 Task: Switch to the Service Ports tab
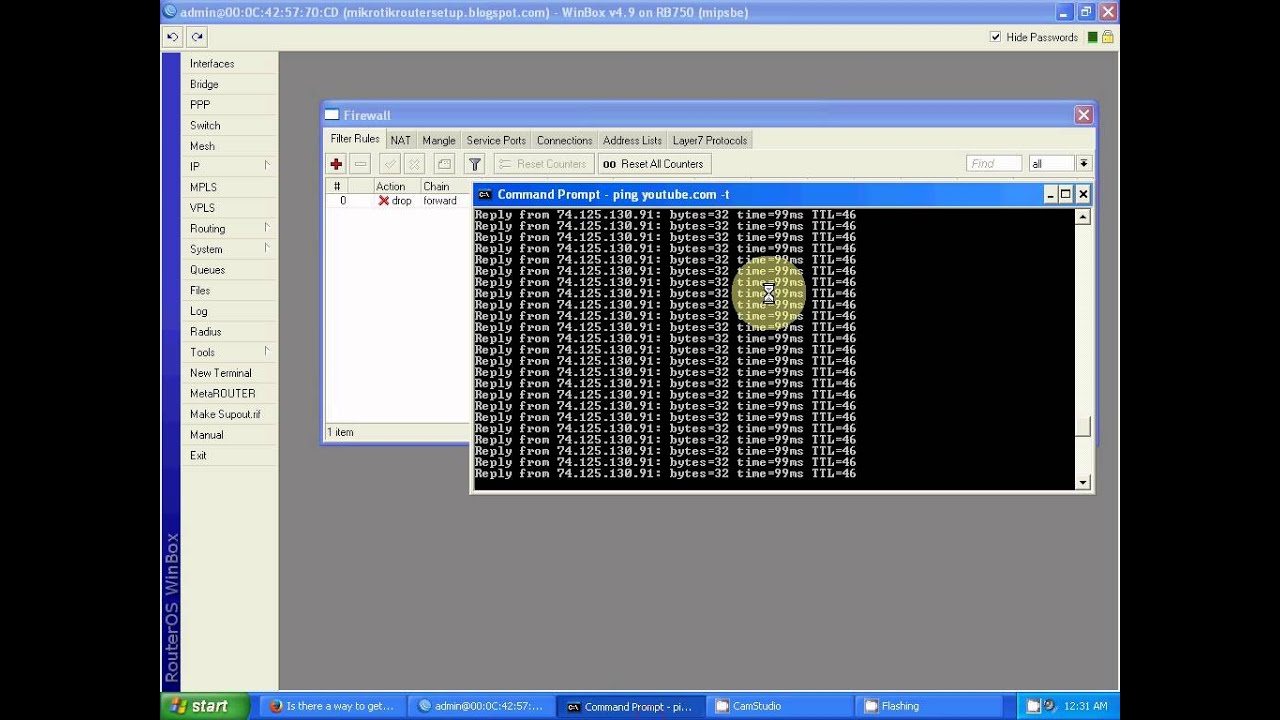click(x=495, y=140)
